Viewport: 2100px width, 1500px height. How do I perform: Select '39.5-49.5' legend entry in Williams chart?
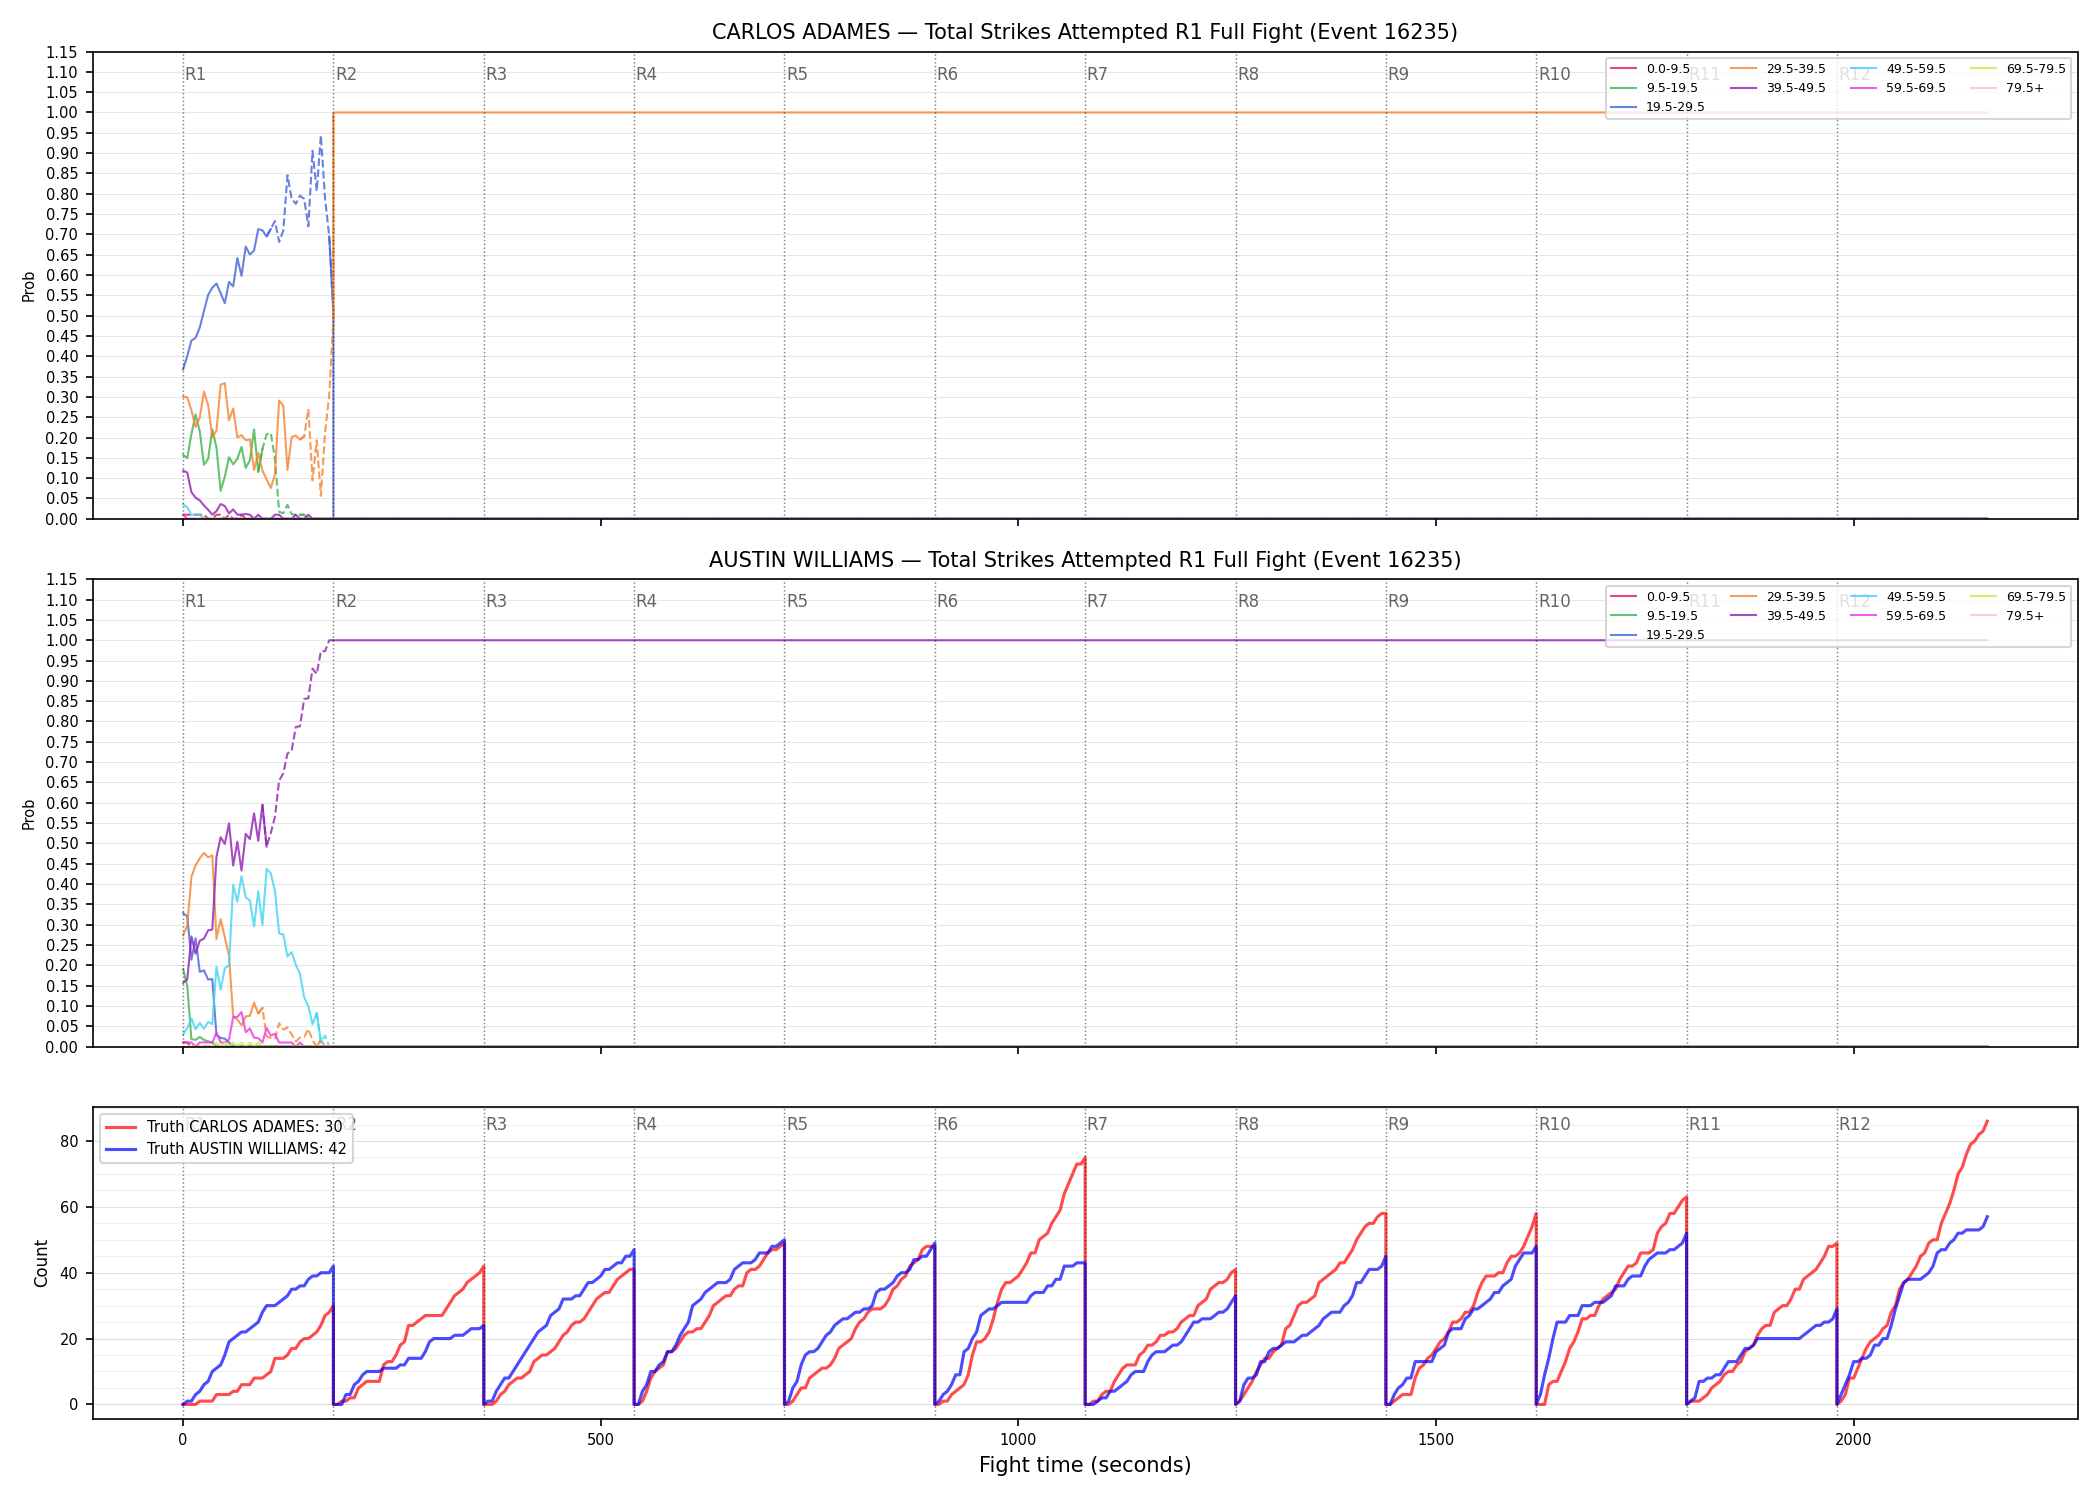point(1778,616)
